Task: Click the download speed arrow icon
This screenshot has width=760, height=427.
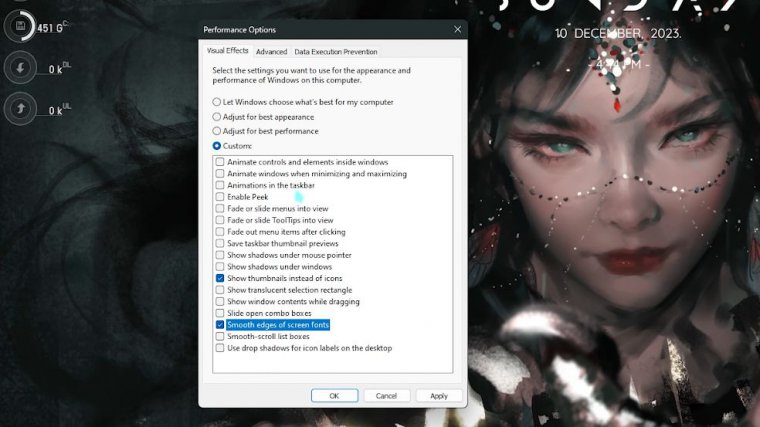Action: click(x=20, y=69)
